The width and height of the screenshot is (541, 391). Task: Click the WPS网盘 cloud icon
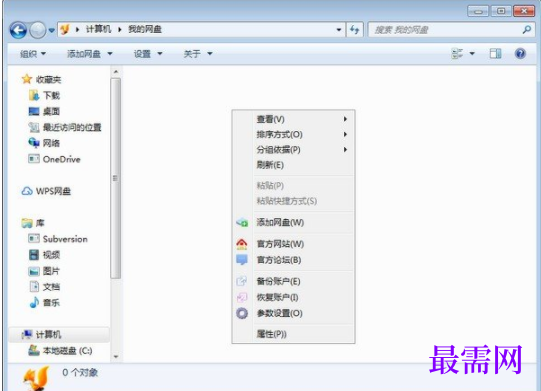(x=27, y=191)
